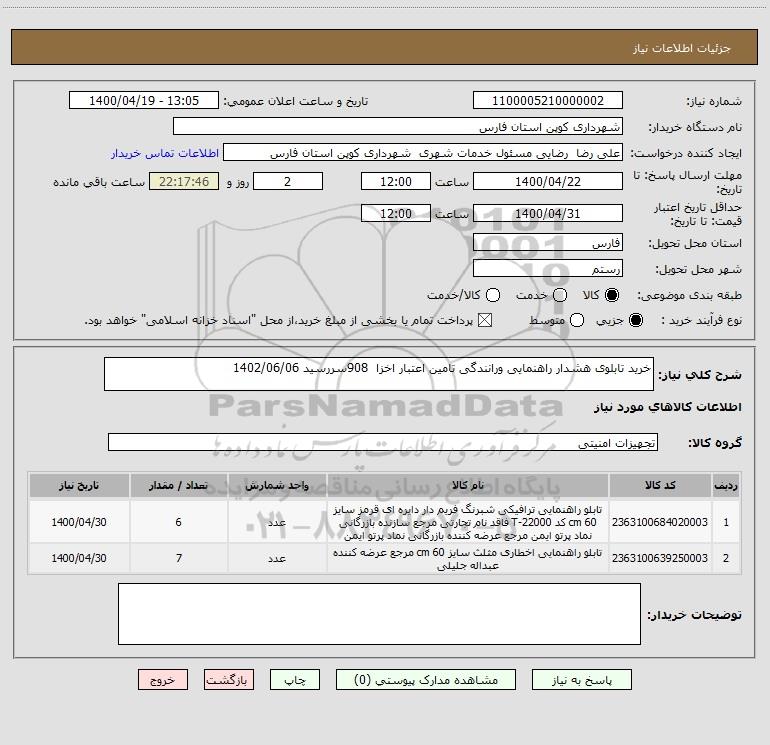
Task: Click the circular red-frame traffic sign item name
Action: (468, 522)
